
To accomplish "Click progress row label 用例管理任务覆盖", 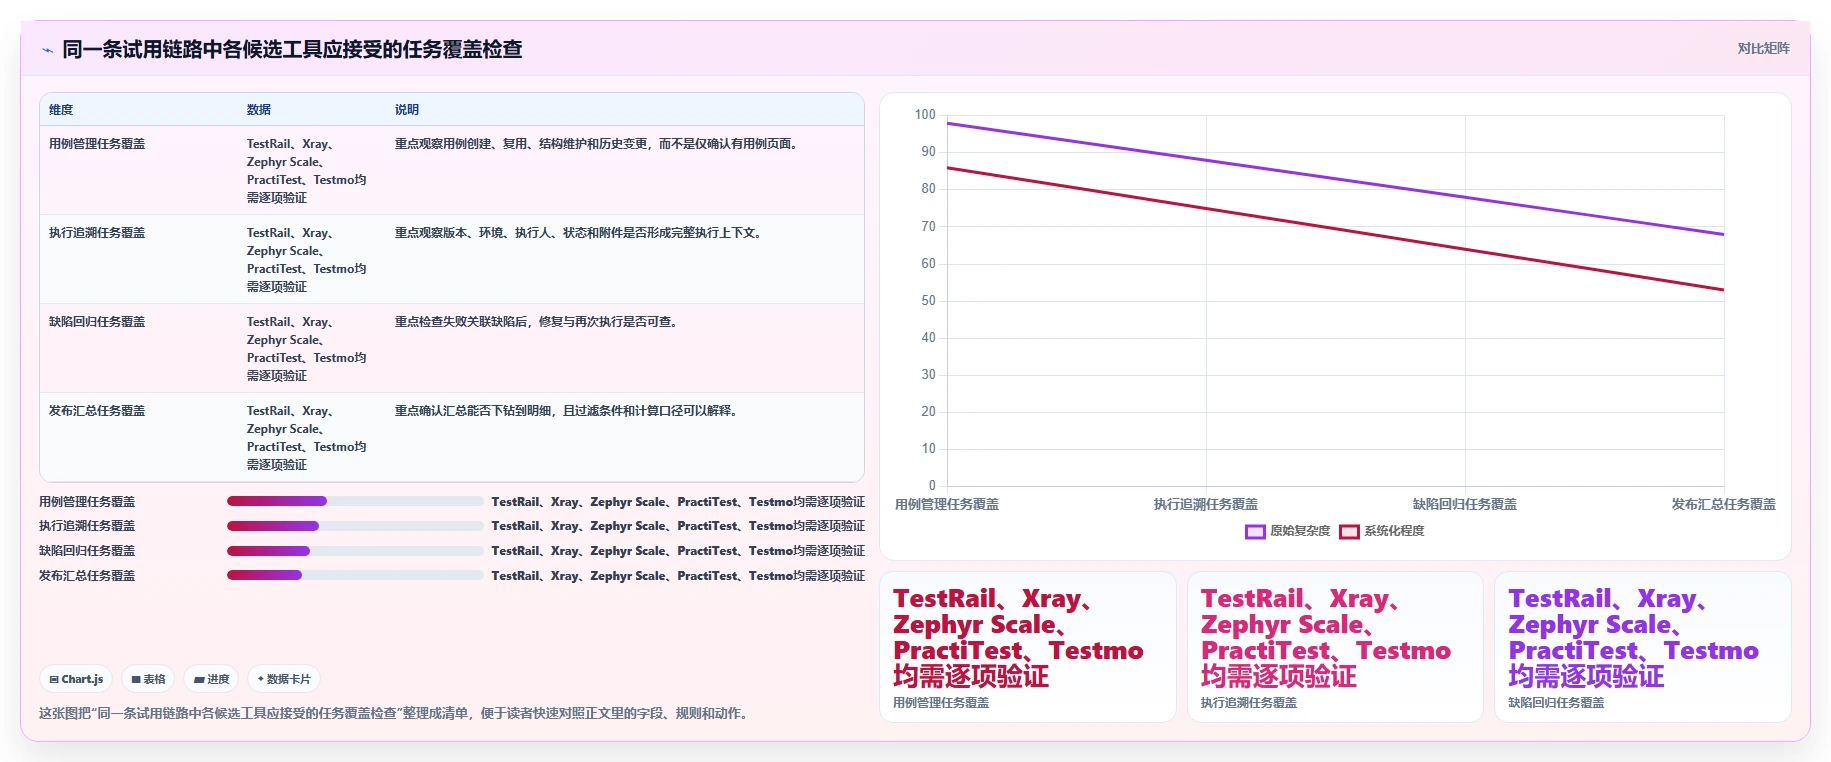I will pyautogui.click(x=87, y=502).
